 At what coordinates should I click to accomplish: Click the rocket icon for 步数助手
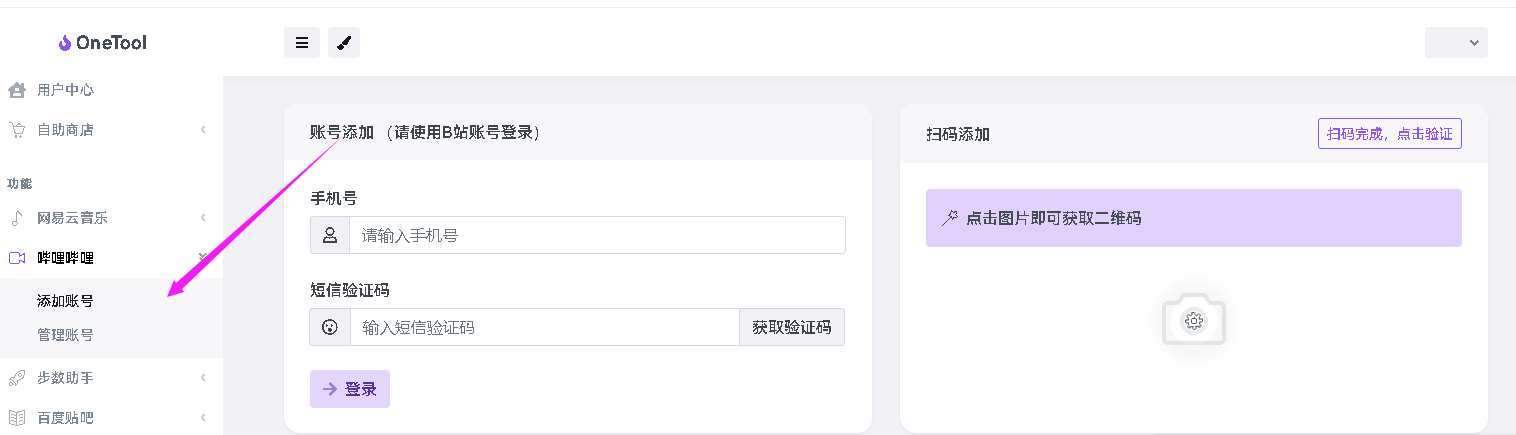[17, 378]
